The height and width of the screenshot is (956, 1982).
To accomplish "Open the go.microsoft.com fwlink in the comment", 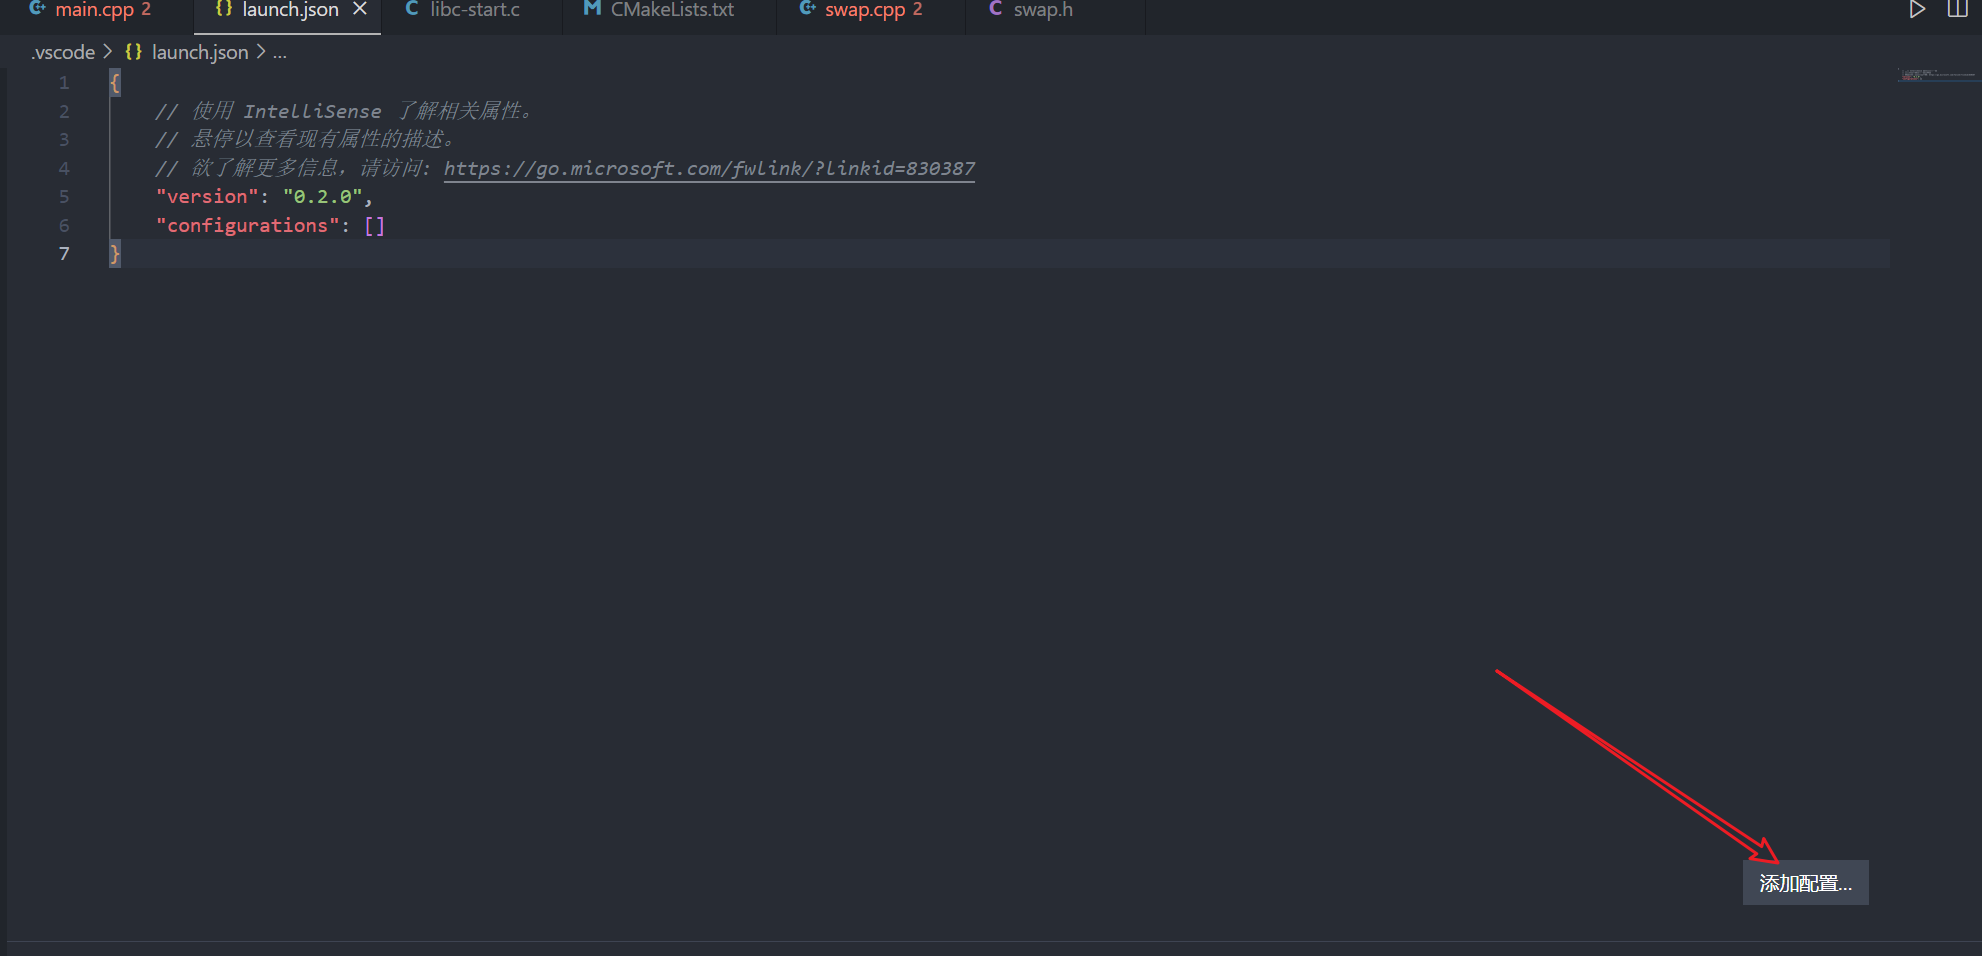I will click(709, 168).
